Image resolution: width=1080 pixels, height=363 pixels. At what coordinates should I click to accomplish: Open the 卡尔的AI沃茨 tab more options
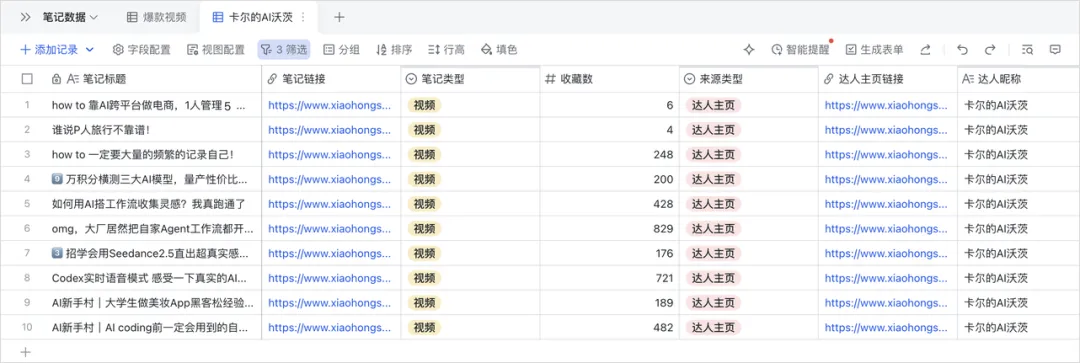(x=303, y=17)
